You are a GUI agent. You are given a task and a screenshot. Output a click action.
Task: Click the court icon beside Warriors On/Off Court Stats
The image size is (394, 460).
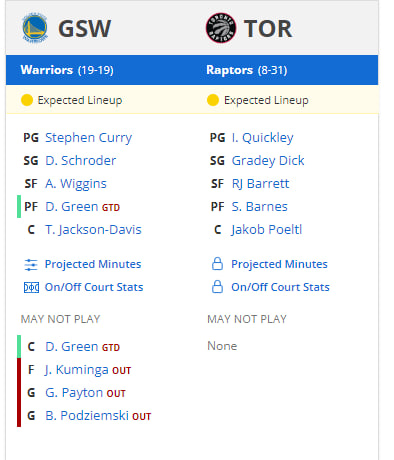pos(31,287)
